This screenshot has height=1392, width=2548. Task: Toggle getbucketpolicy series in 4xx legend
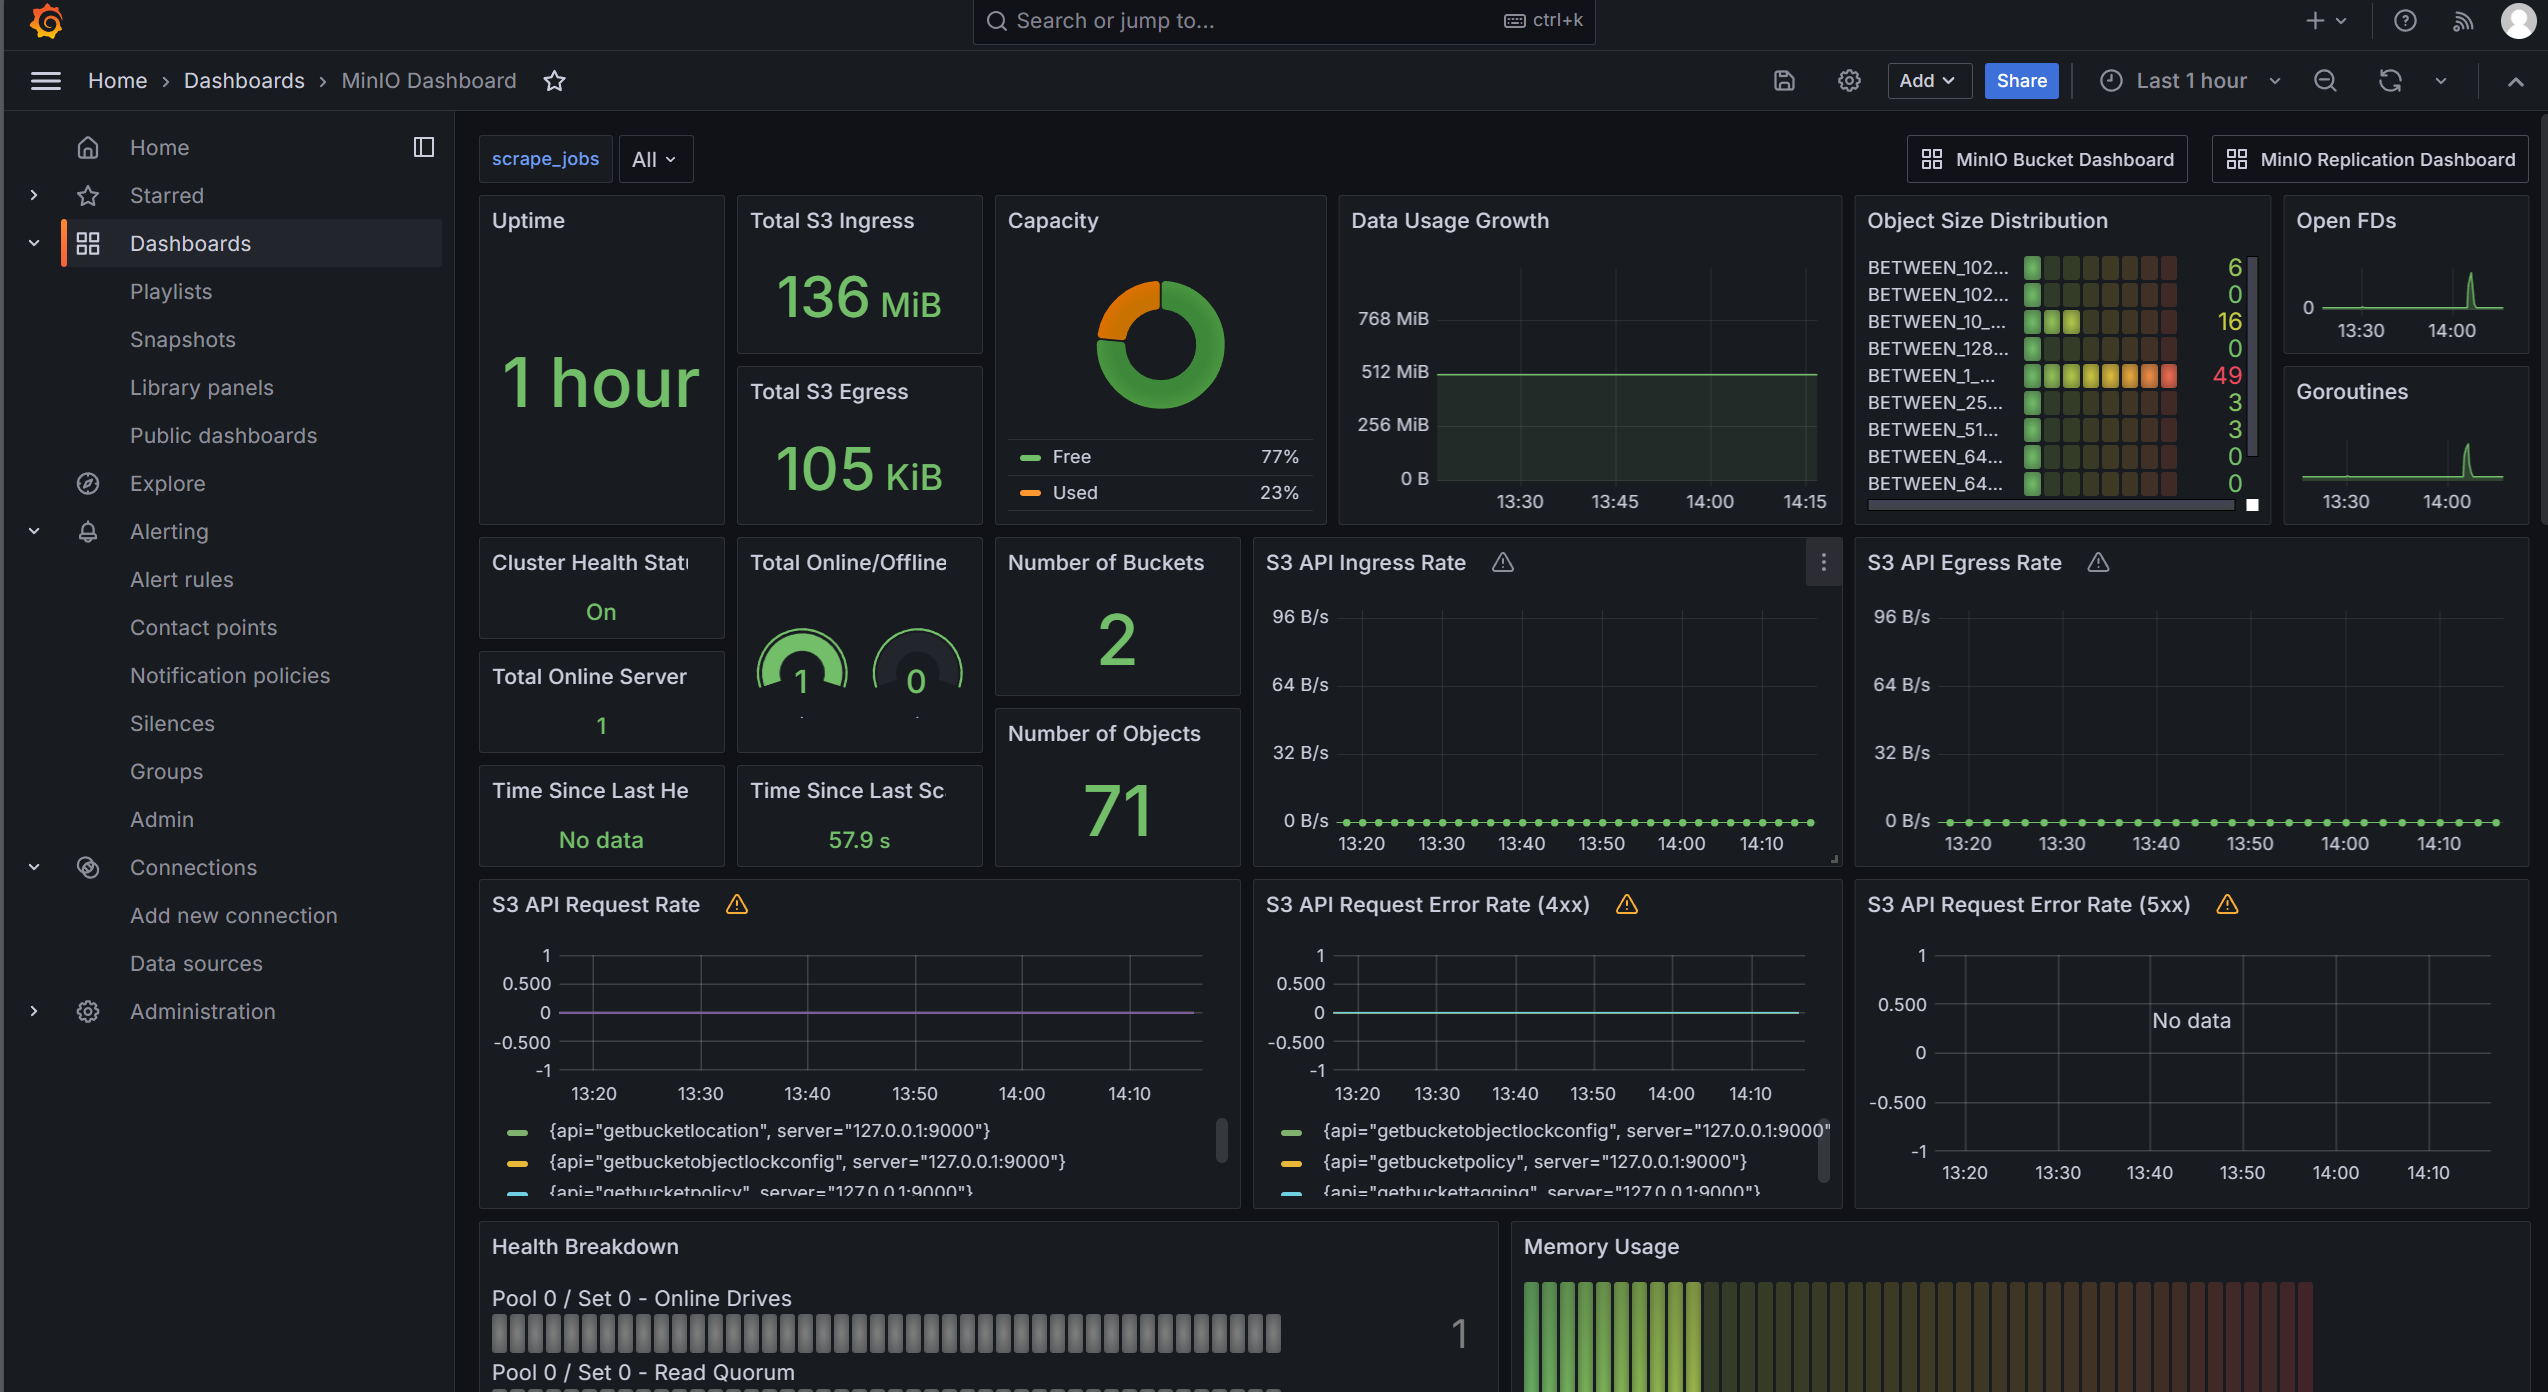click(x=1535, y=1161)
